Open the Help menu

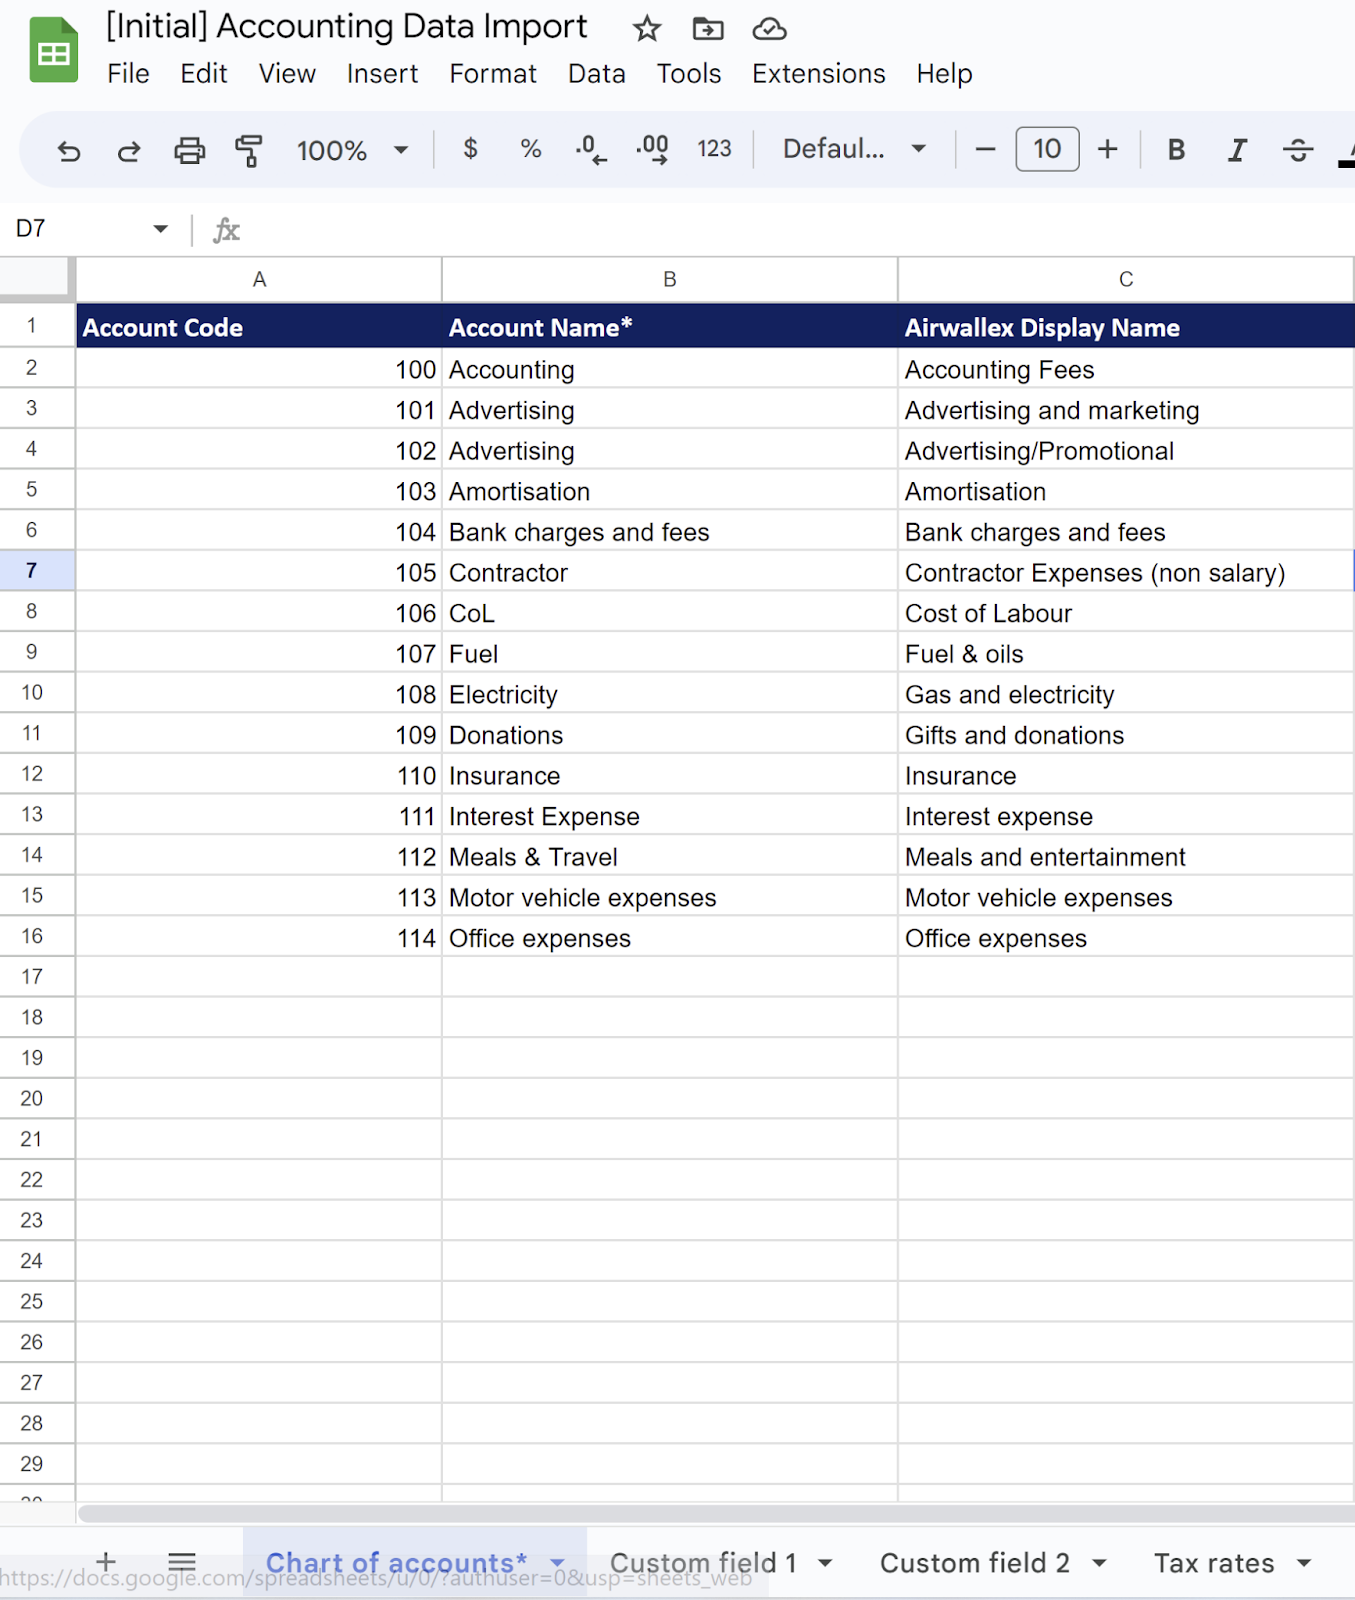click(944, 74)
